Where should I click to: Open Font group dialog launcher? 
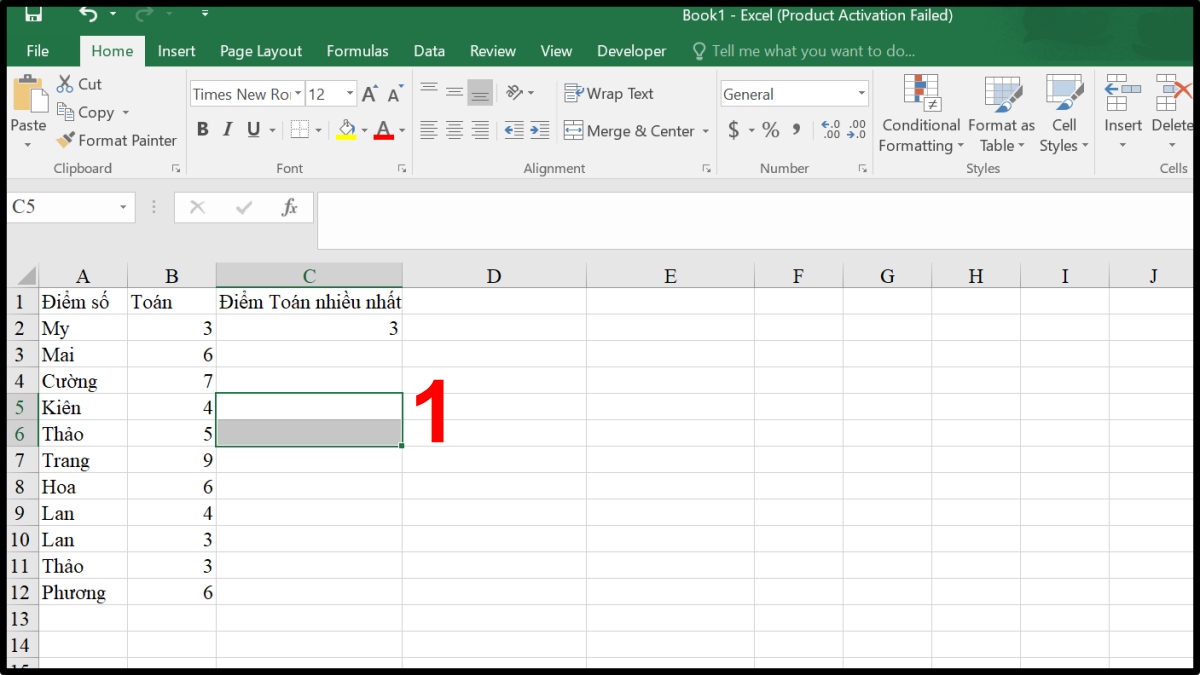[402, 169]
